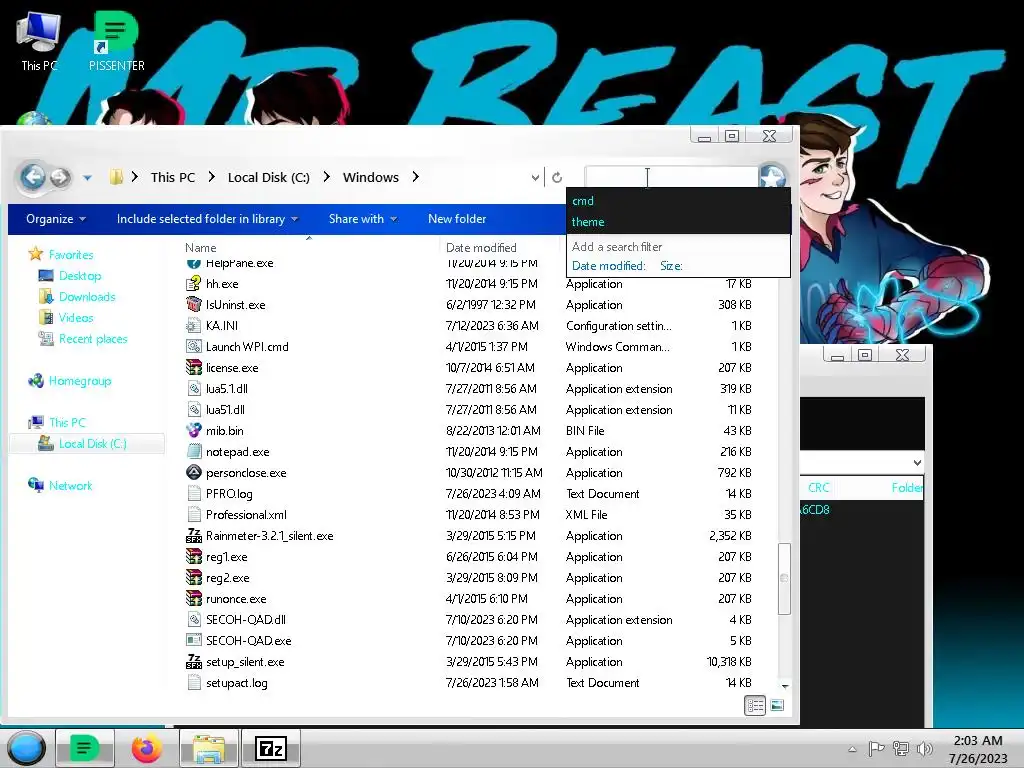Go back with the Back arrow button
Image resolution: width=1024 pixels, height=768 pixels.
pos(33,177)
